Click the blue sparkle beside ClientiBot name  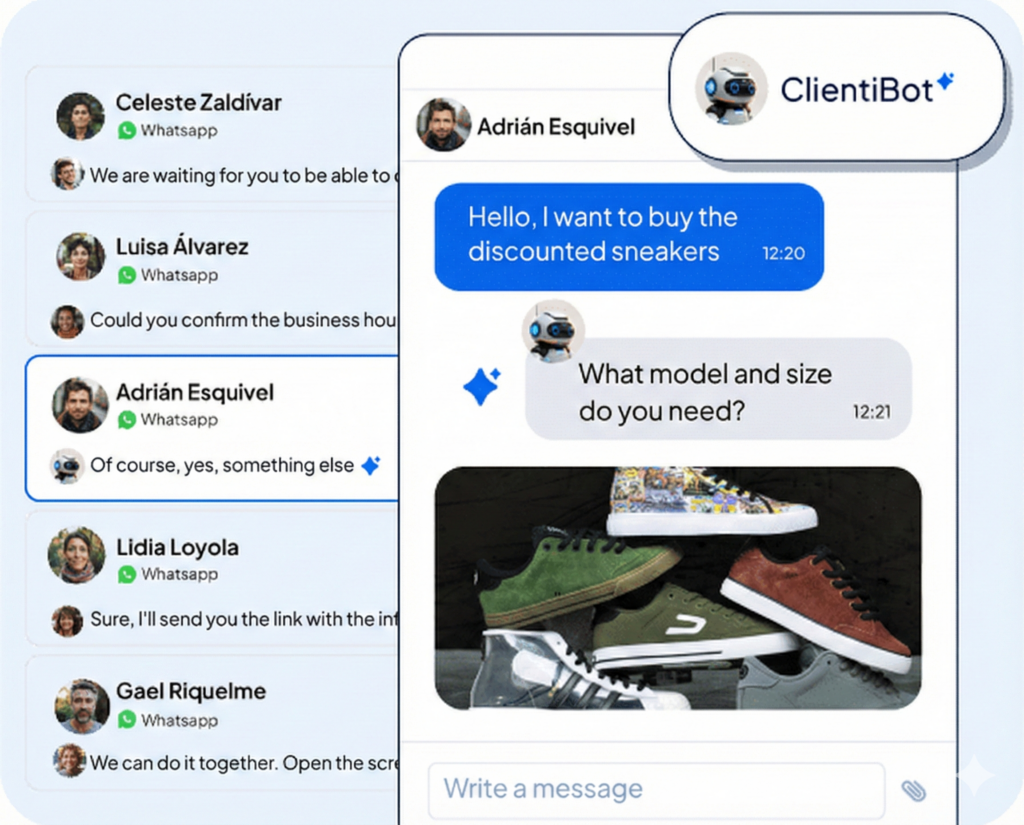click(946, 82)
